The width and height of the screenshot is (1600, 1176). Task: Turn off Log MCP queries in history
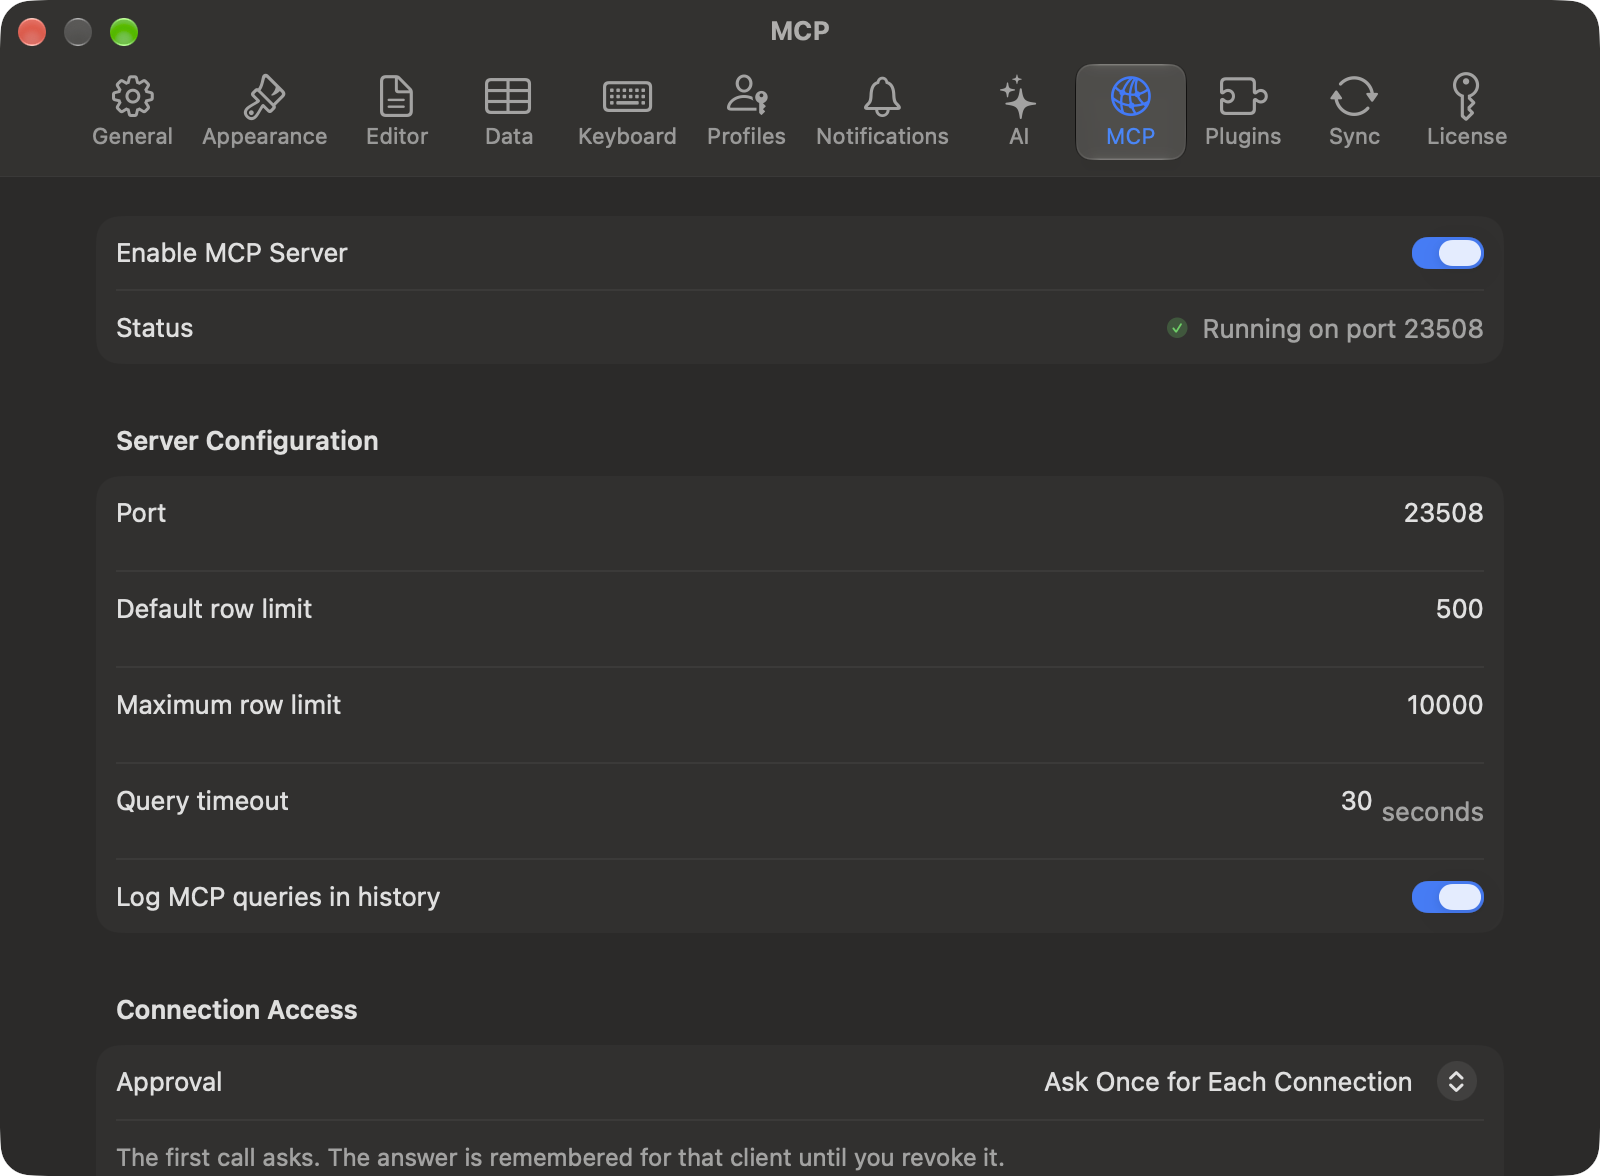pyautogui.click(x=1447, y=897)
